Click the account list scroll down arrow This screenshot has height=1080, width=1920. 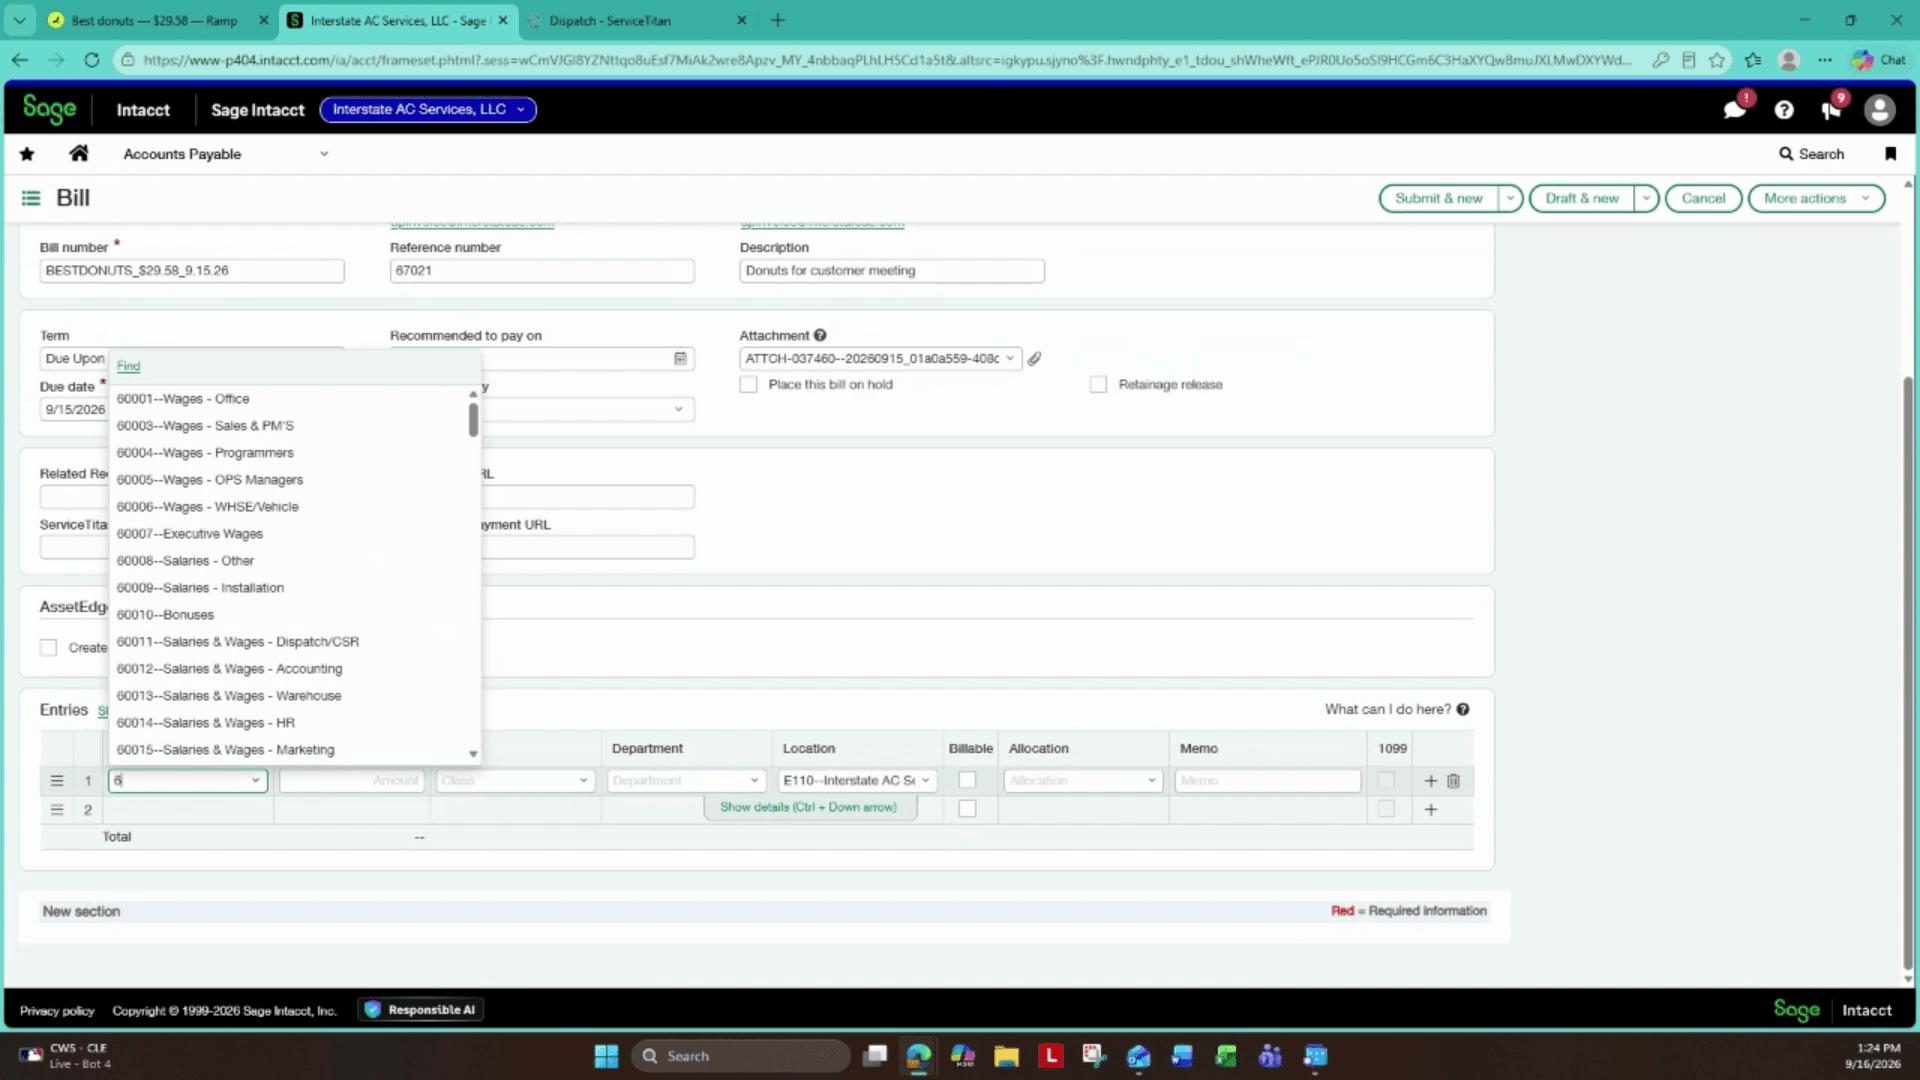pyautogui.click(x=473, y=754)
